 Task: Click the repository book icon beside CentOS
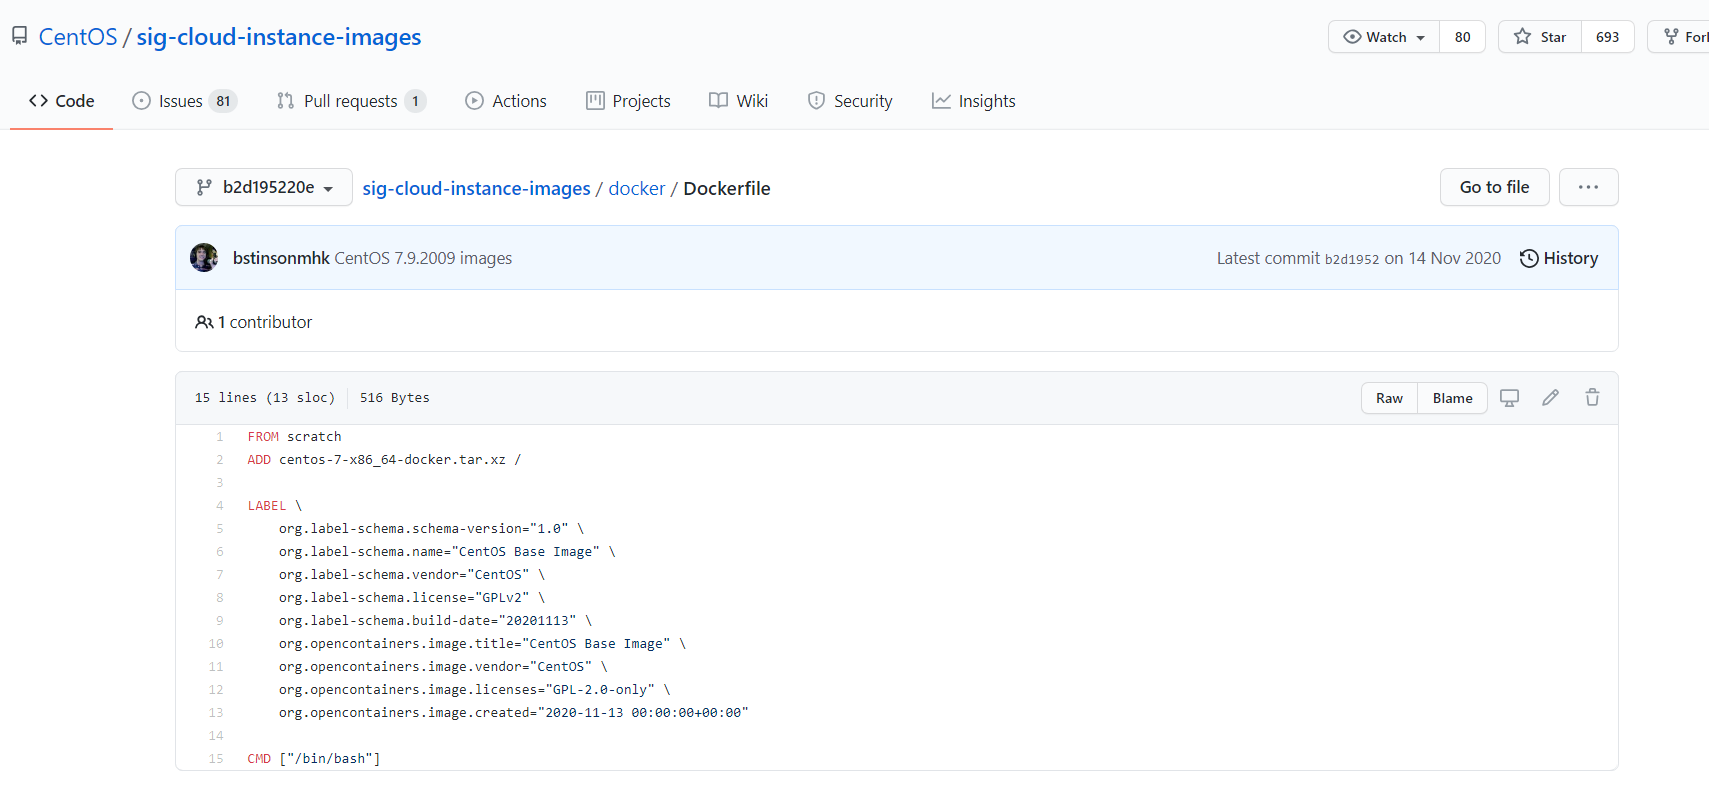point(20,37)
